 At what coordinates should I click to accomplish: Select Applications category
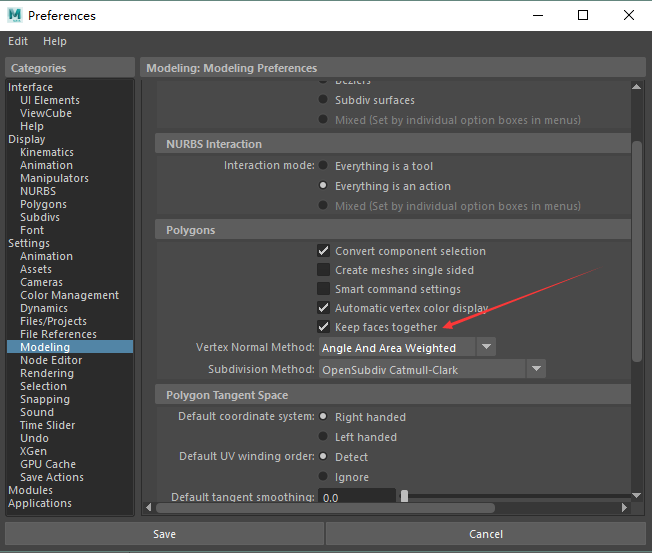coord(40,503)
